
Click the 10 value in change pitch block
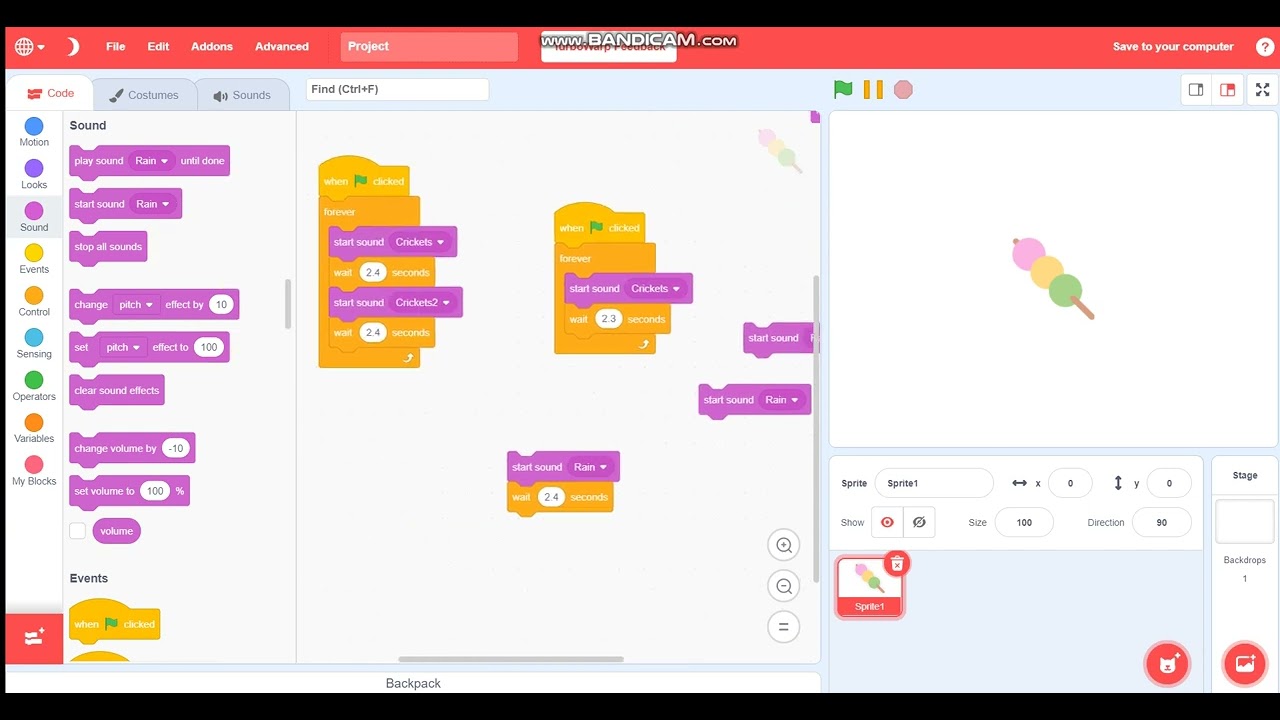click(x=221, y=305)
